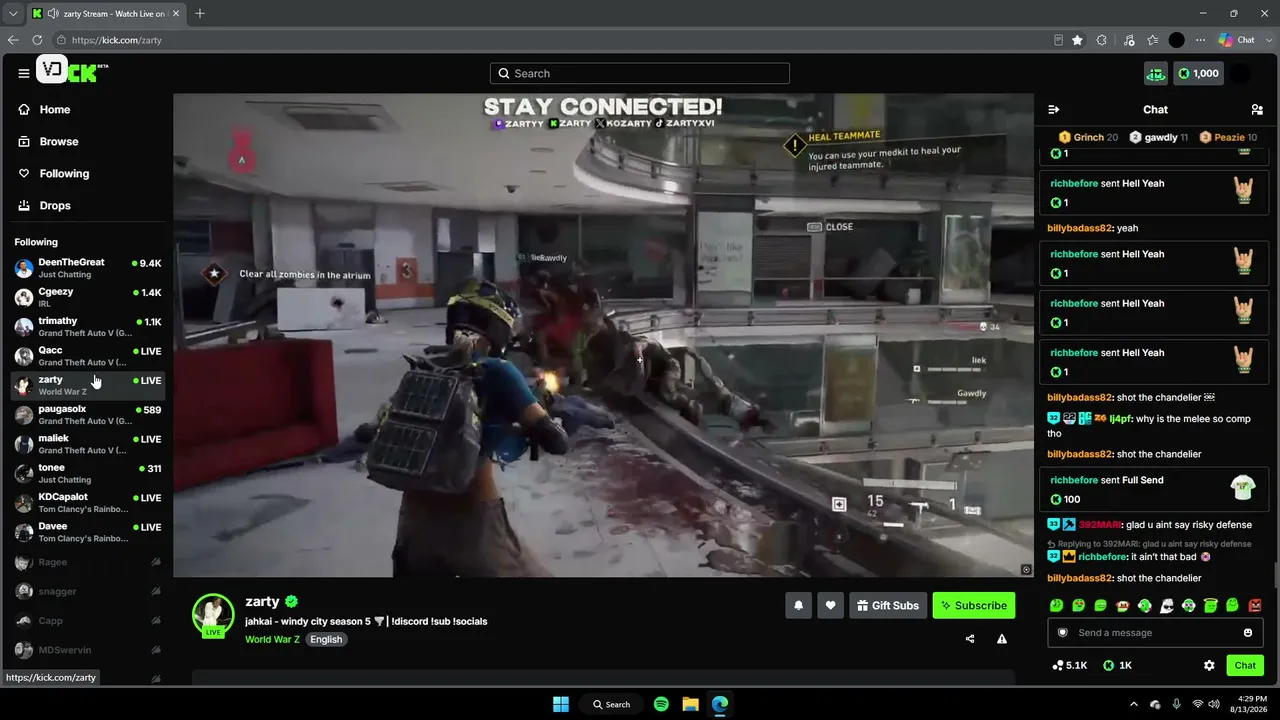1280x720 pixels.
Task: Click the Kick search field
Action: (x=640, y=73)
